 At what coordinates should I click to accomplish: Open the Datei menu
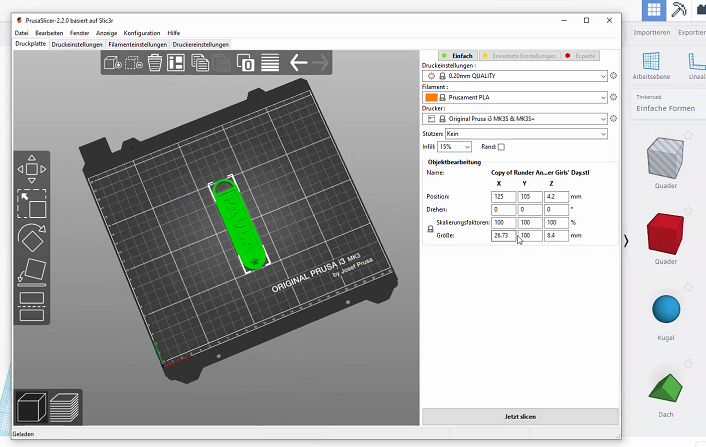coord(21,33)
